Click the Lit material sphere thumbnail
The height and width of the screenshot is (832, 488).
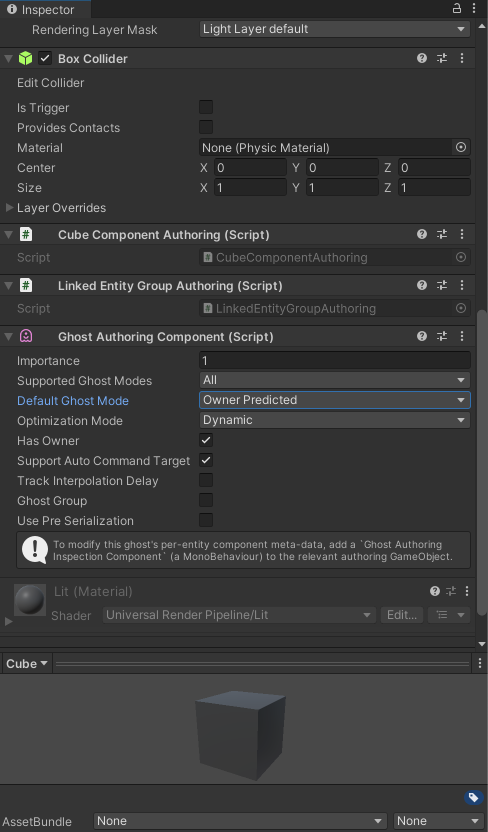click(x=30, y=600)
